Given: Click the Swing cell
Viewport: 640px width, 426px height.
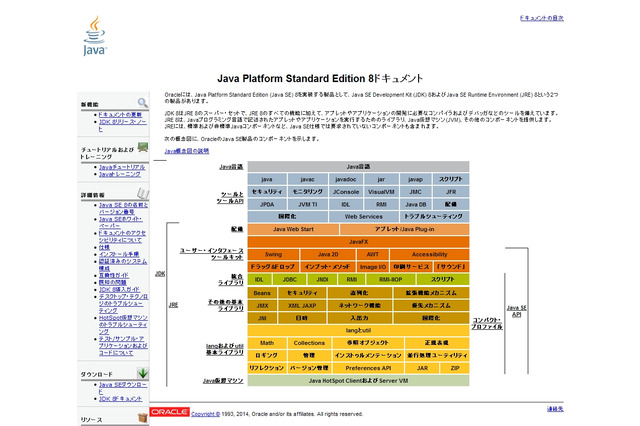Looking at the screenshot, I should coord(273,255).
